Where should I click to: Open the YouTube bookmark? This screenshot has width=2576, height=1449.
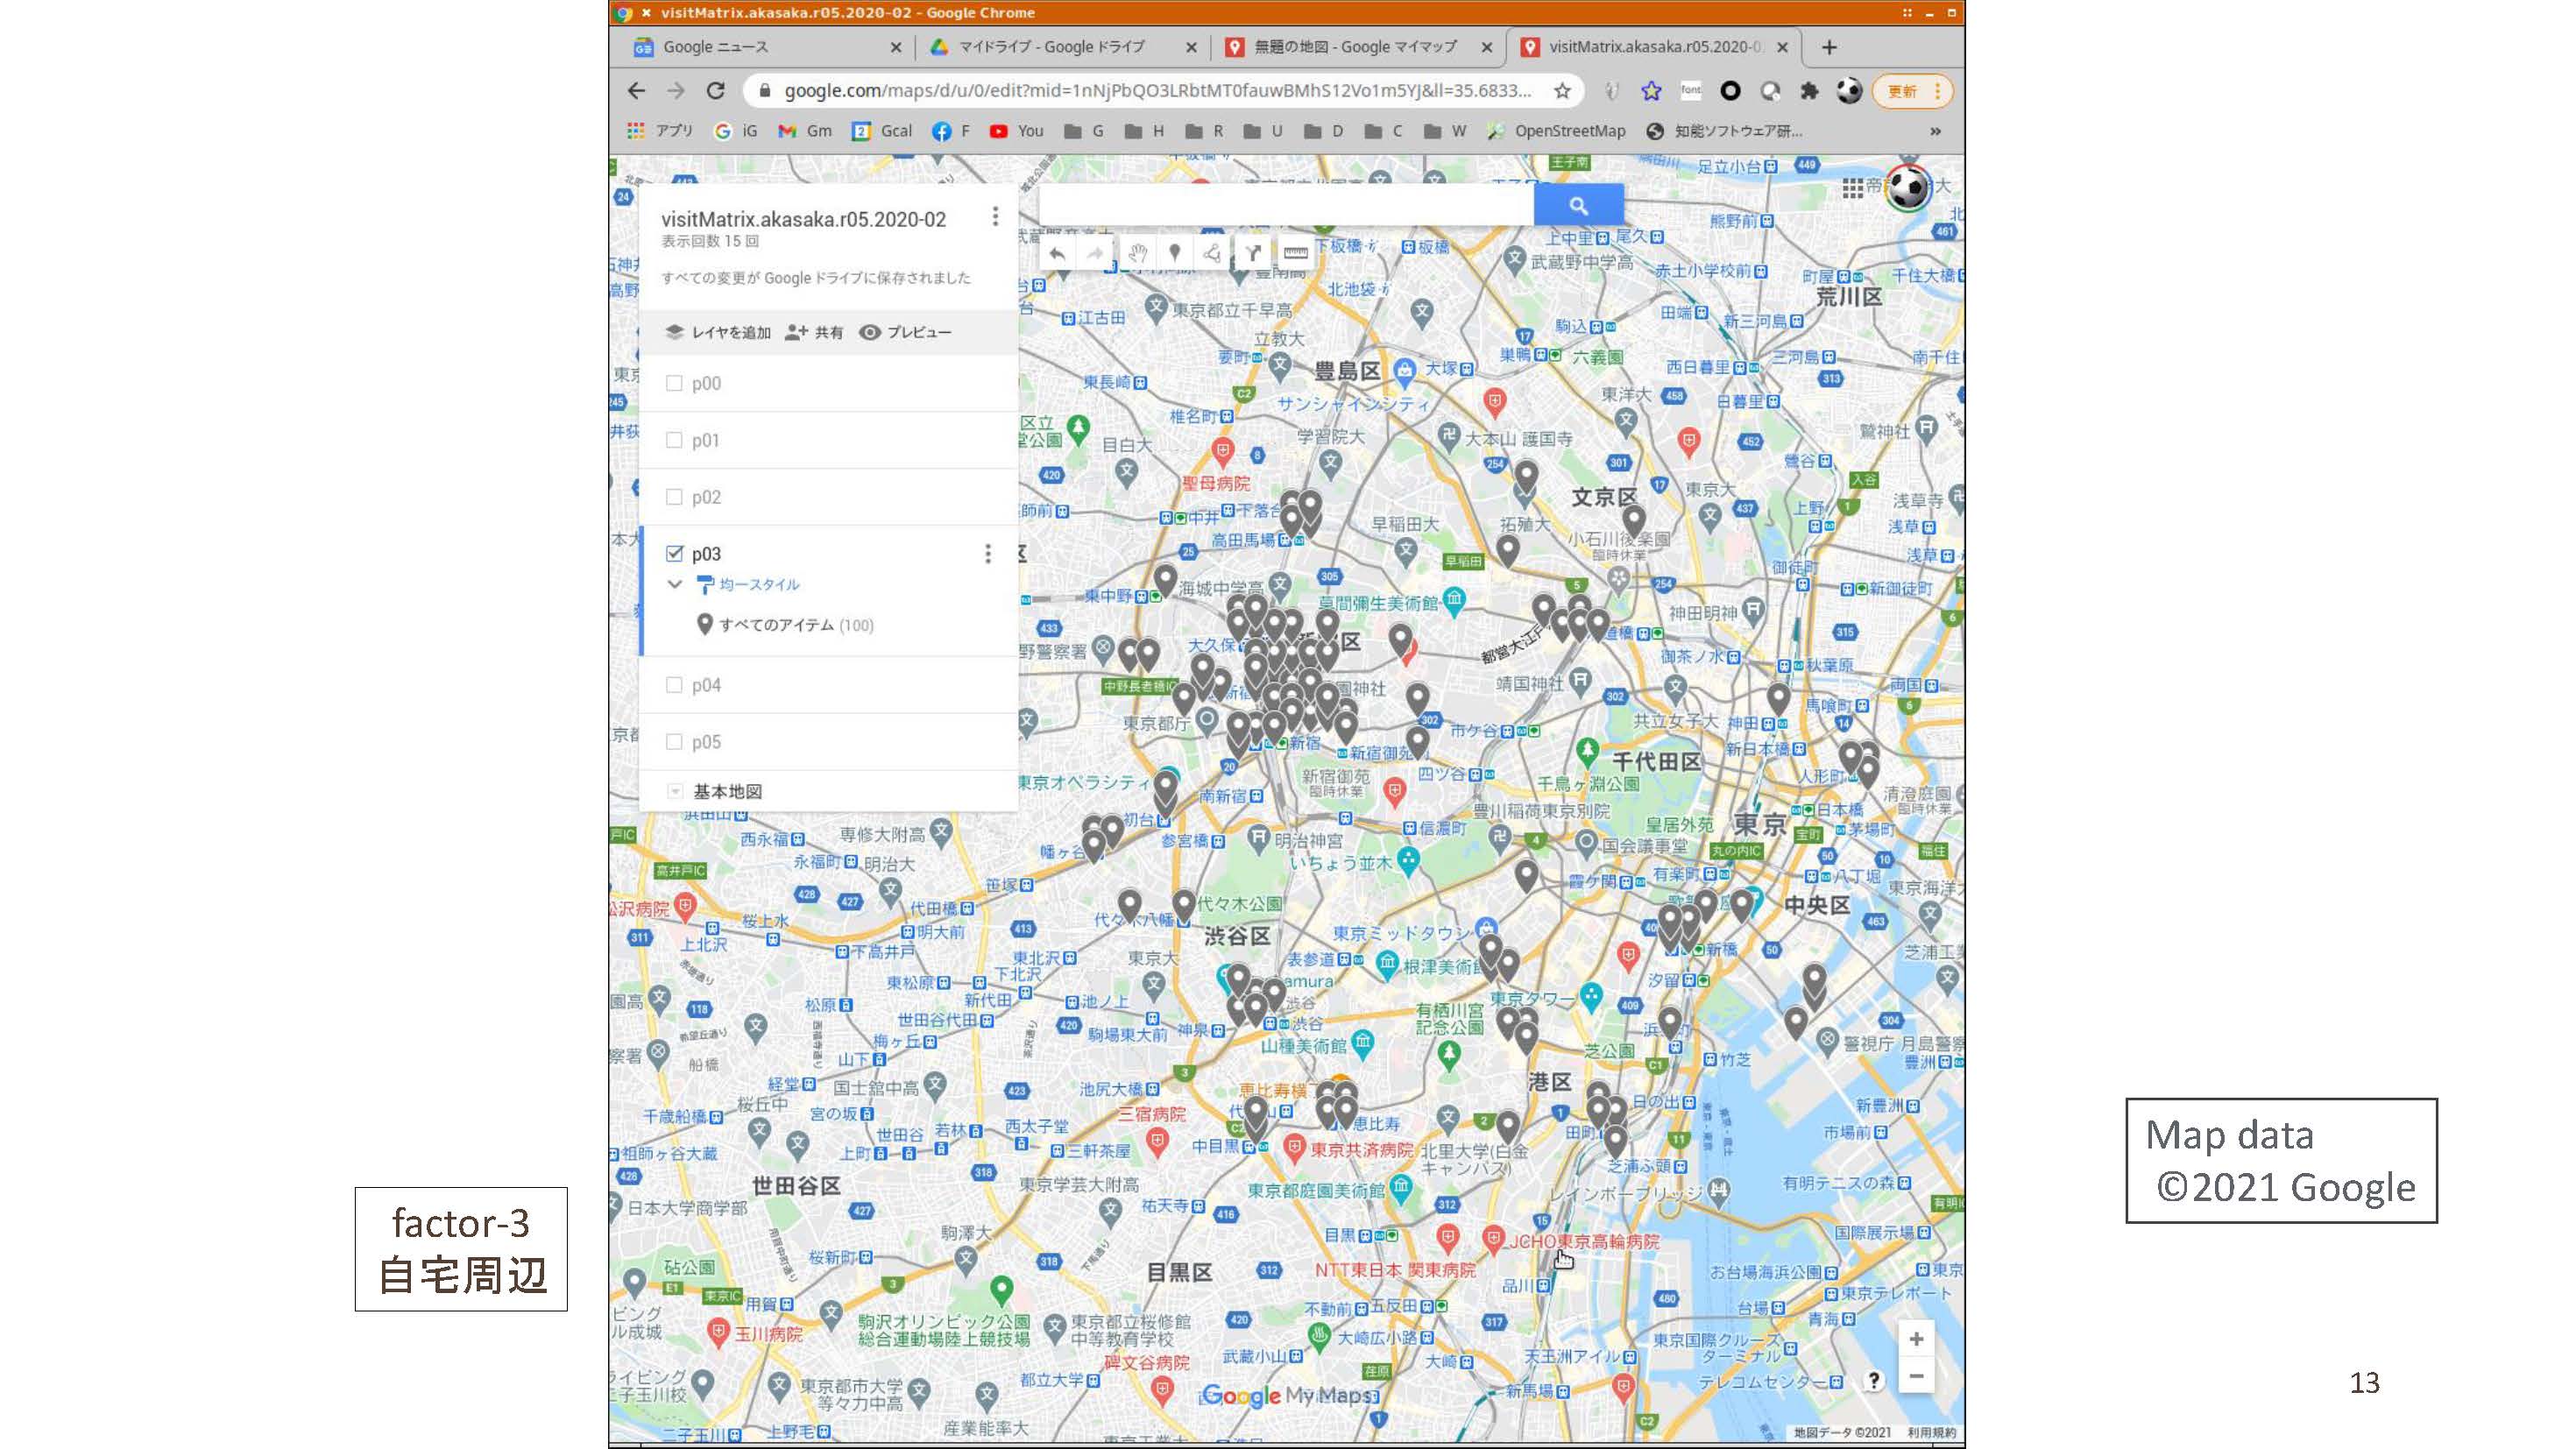coord(1016,131)
